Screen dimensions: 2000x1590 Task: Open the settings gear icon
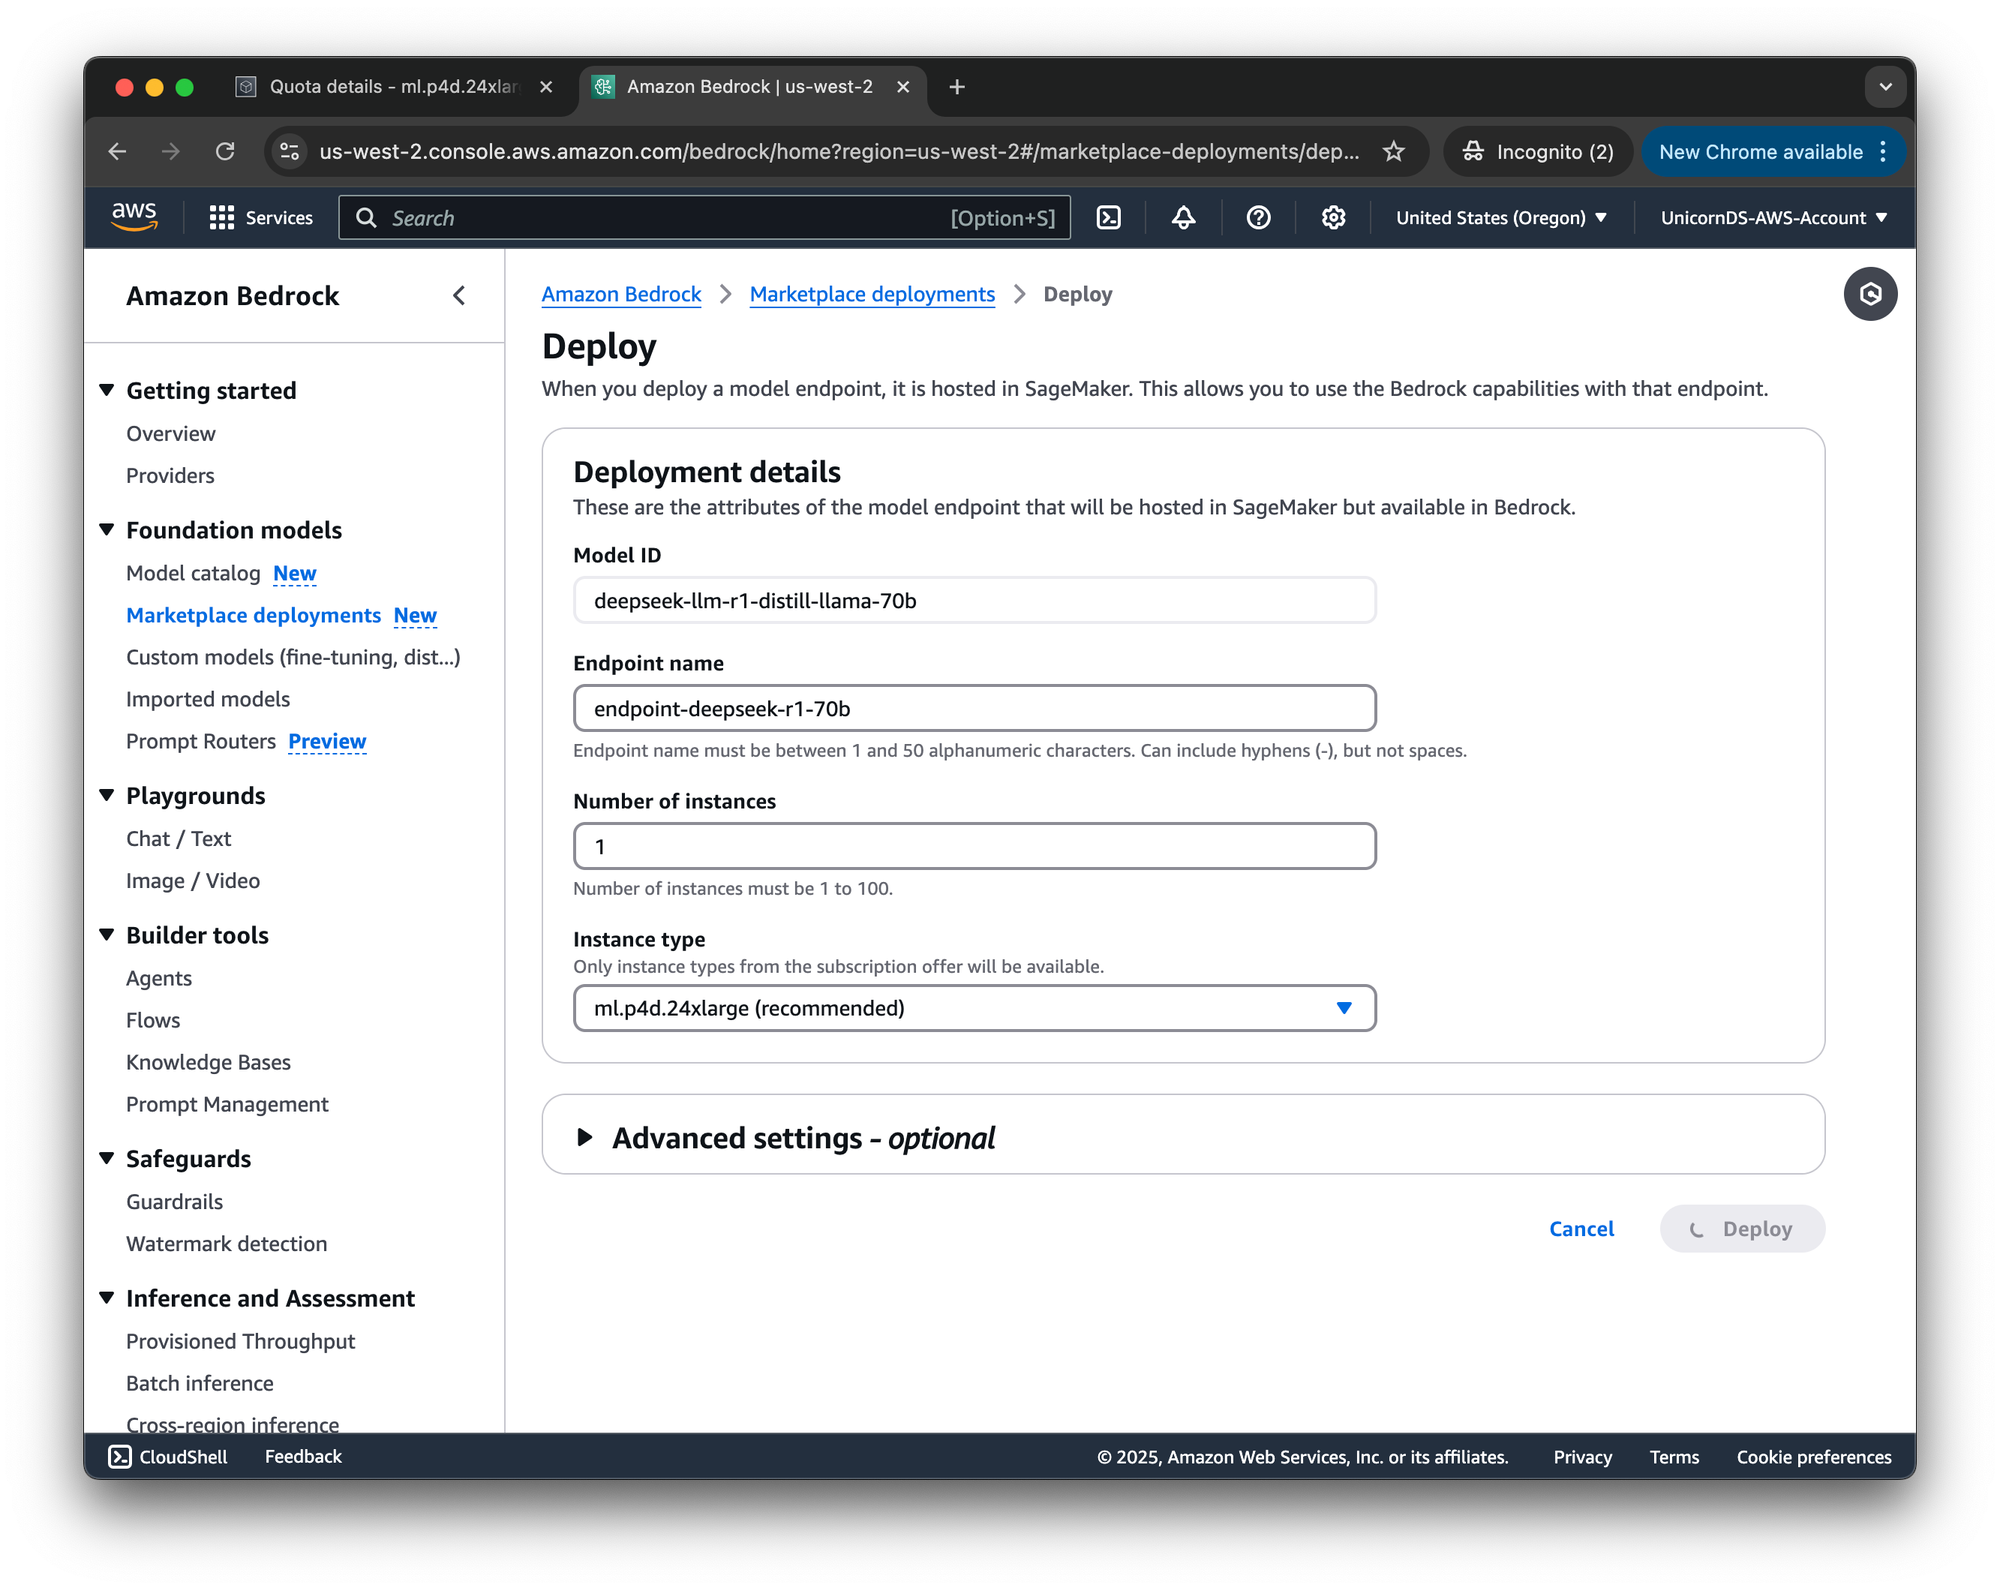[x=1333, y=217]
